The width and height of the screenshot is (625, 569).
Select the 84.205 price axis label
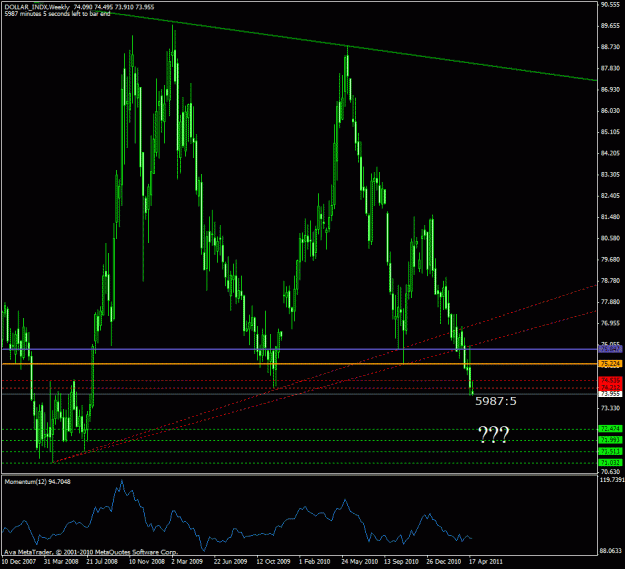point(610,153)
